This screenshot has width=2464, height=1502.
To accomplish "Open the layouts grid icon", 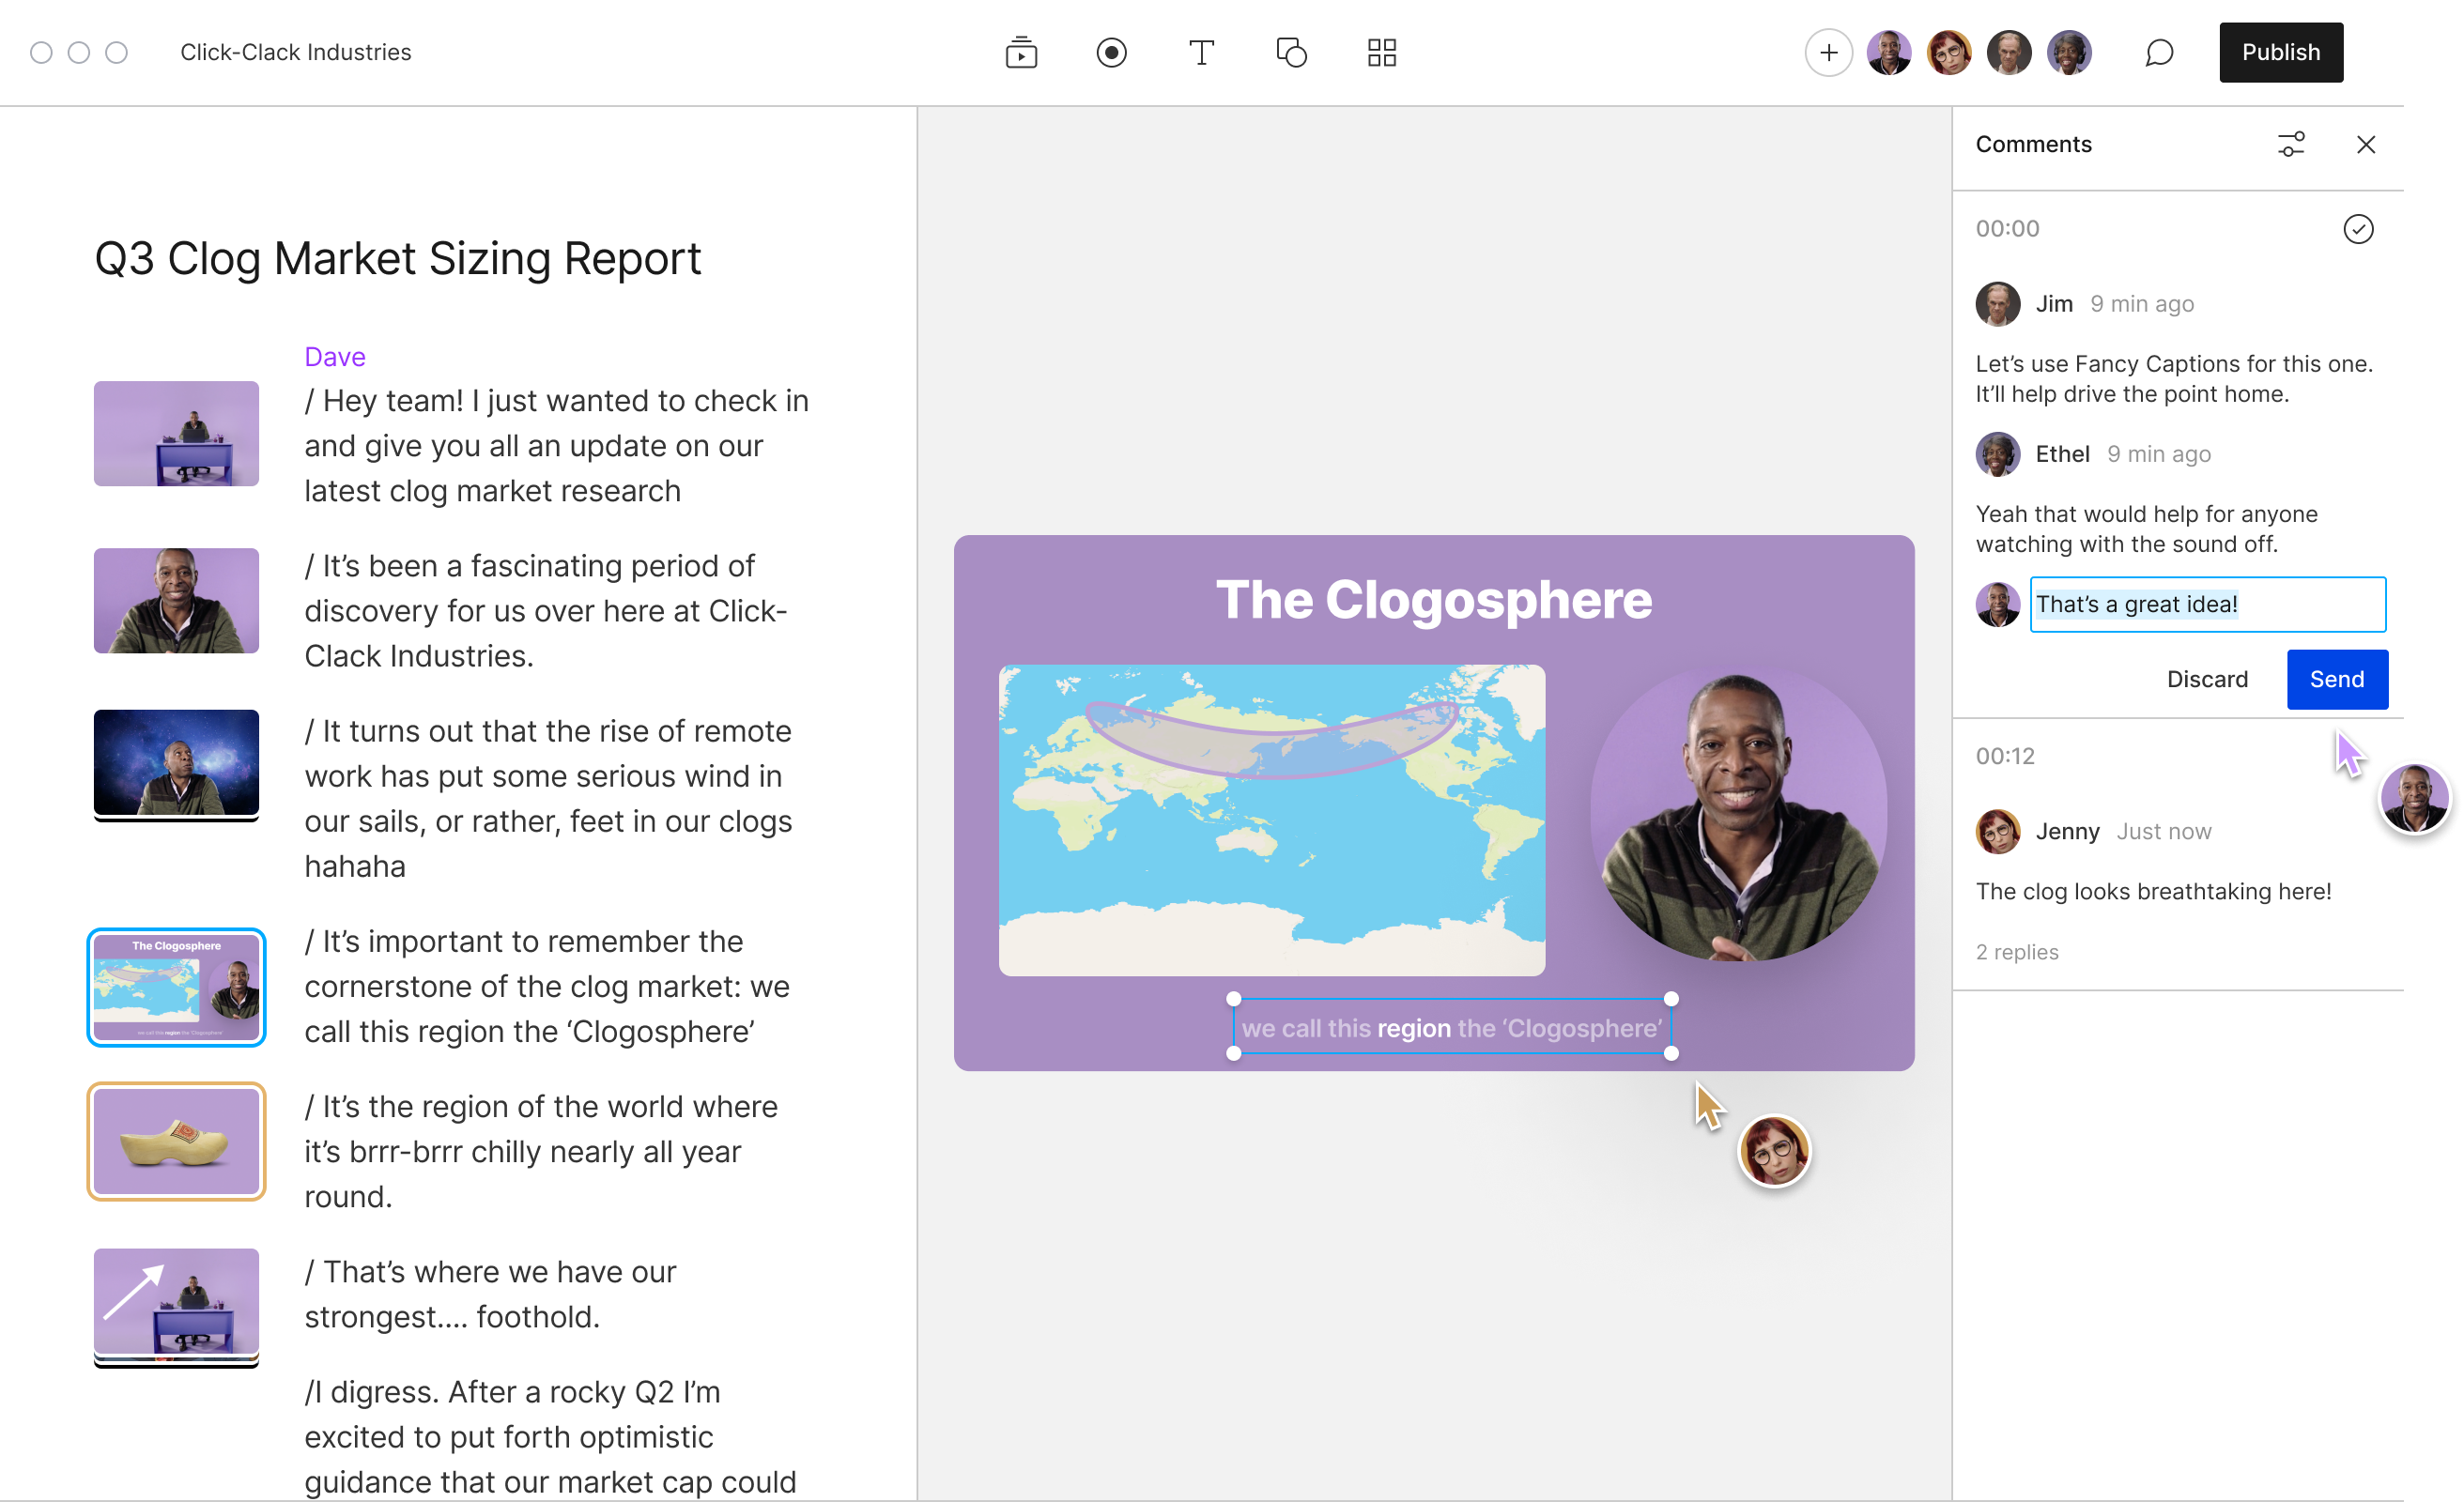I will point(1381,52).
